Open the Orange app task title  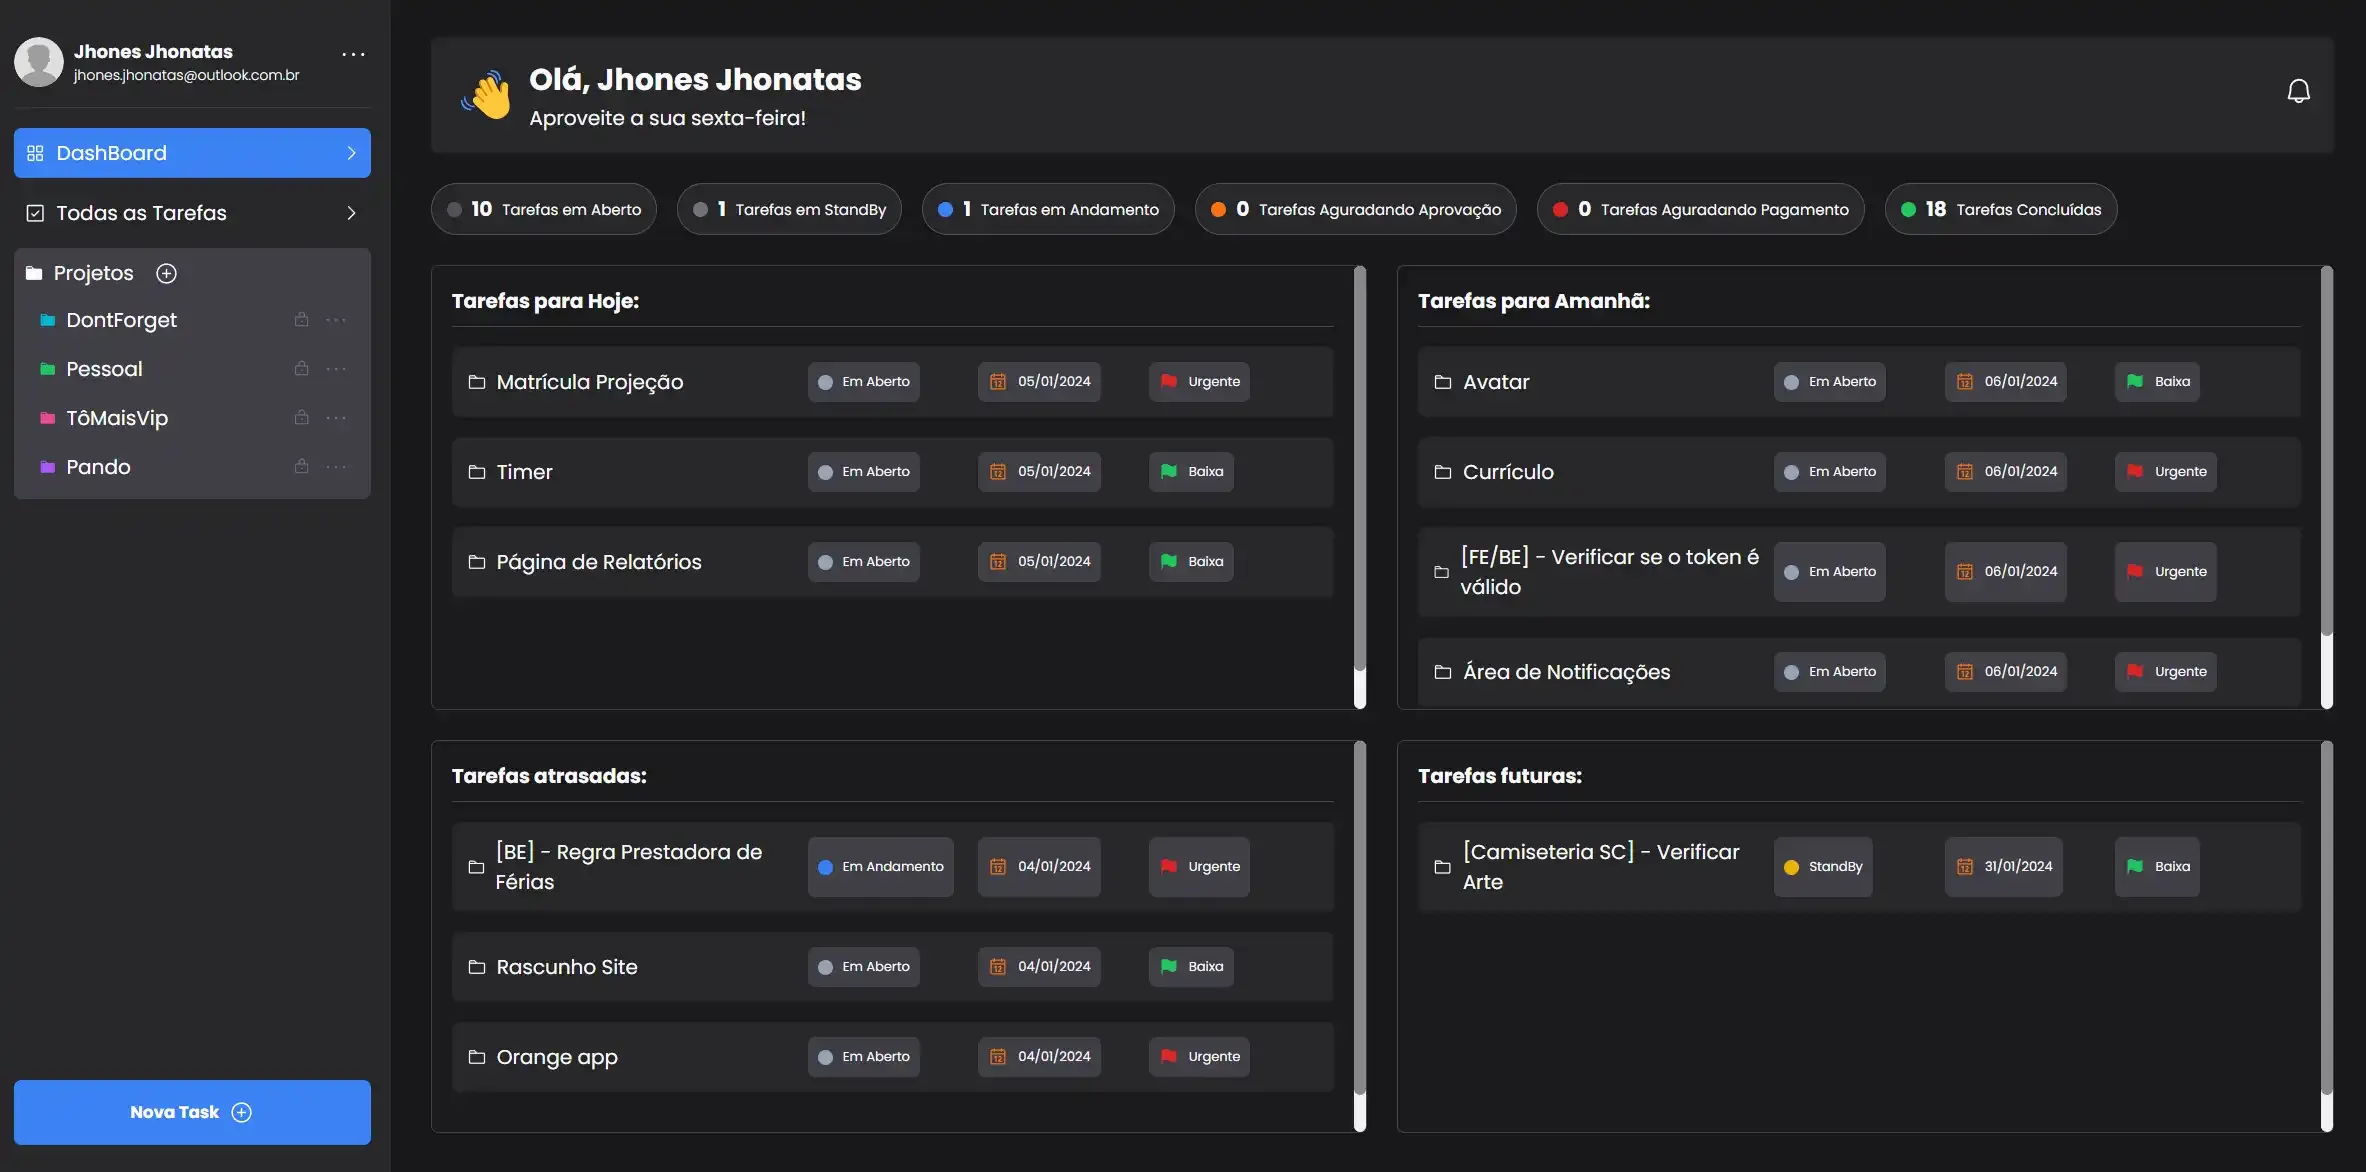[557, 1057]
